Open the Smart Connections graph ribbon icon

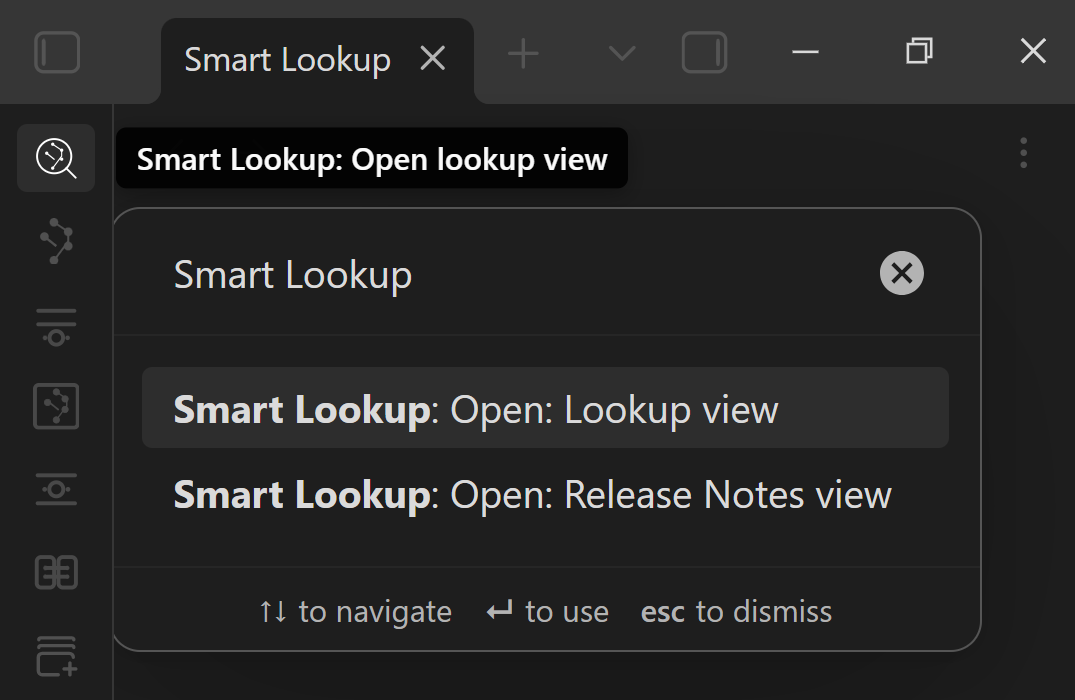pos(56,241)
